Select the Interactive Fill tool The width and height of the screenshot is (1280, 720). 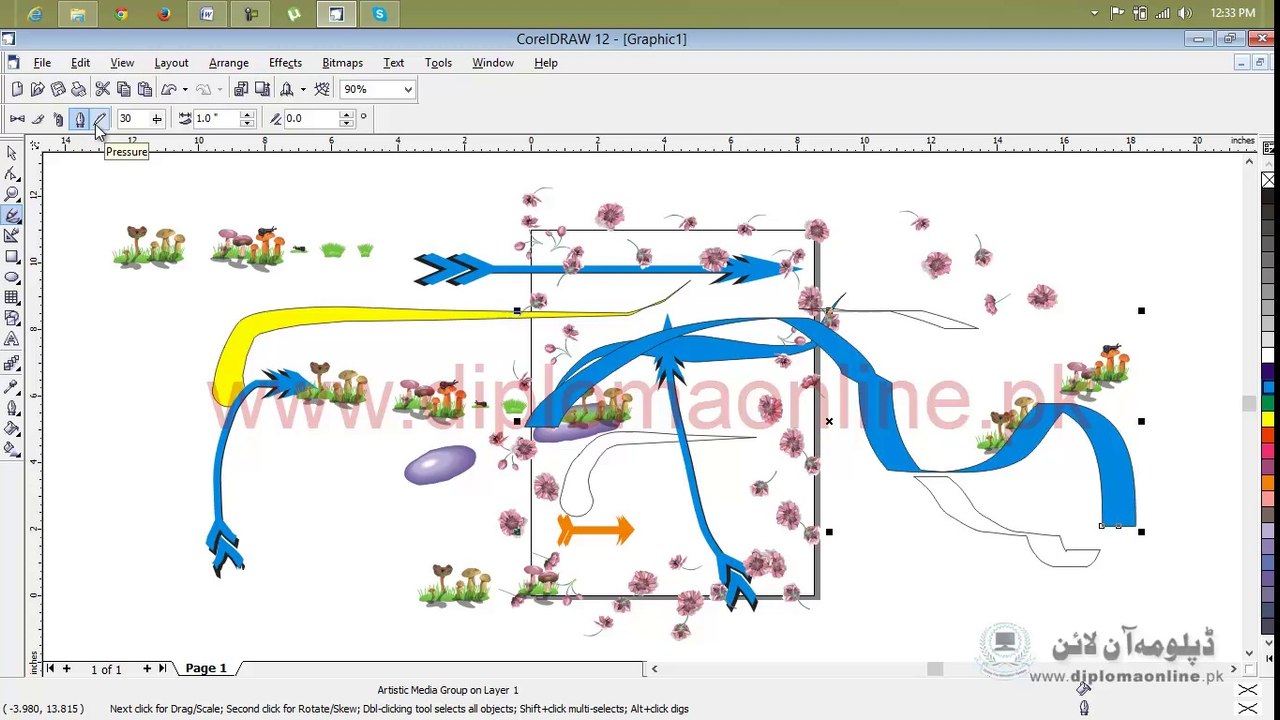(12, 449)
